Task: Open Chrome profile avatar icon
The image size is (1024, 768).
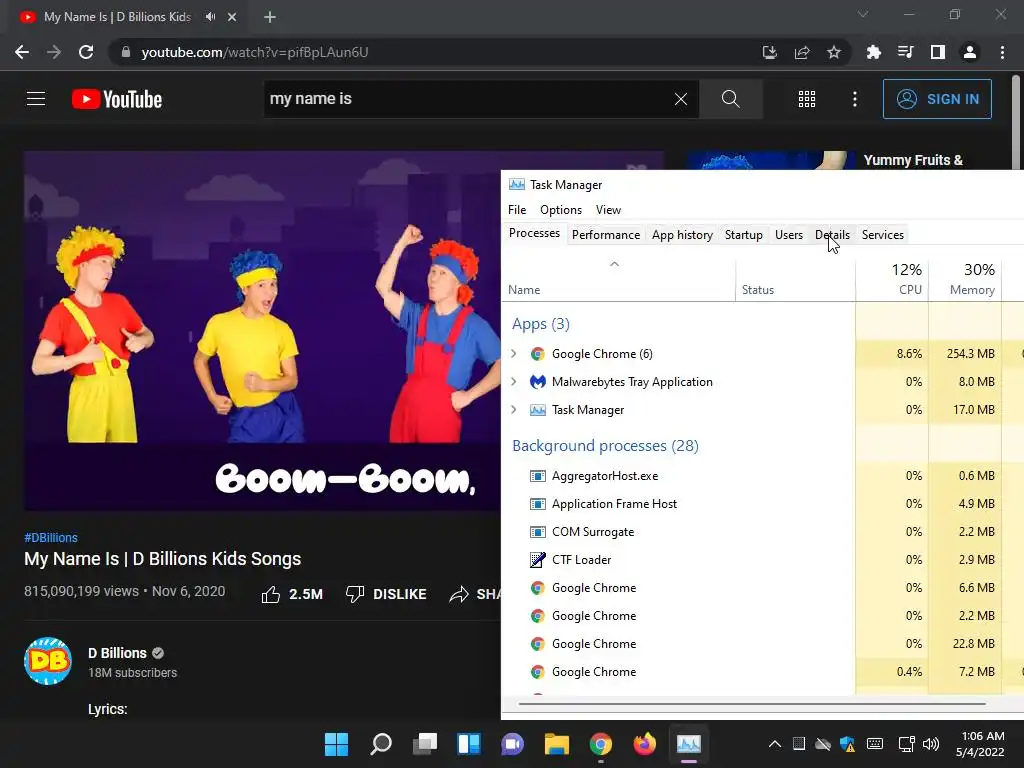Action: [970, 52]
